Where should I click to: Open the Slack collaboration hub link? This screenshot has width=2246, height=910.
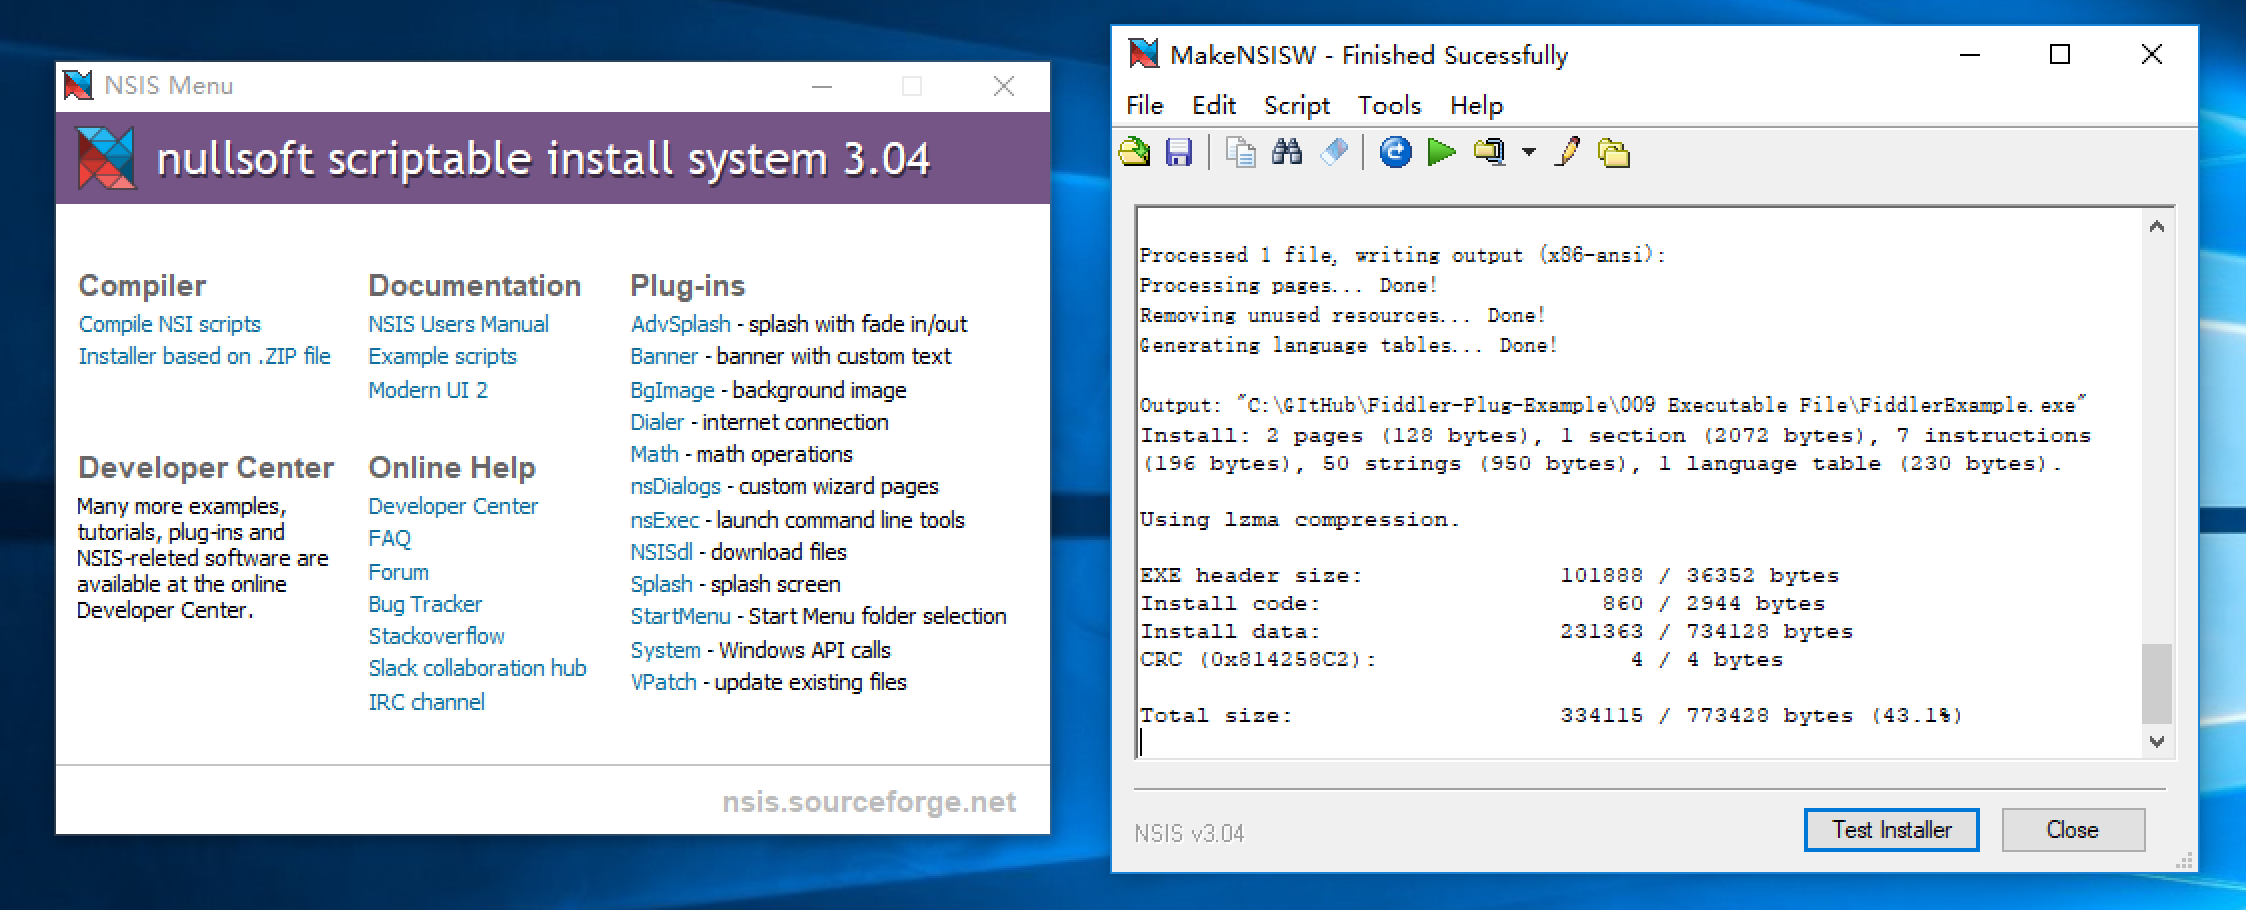point(477,668)
